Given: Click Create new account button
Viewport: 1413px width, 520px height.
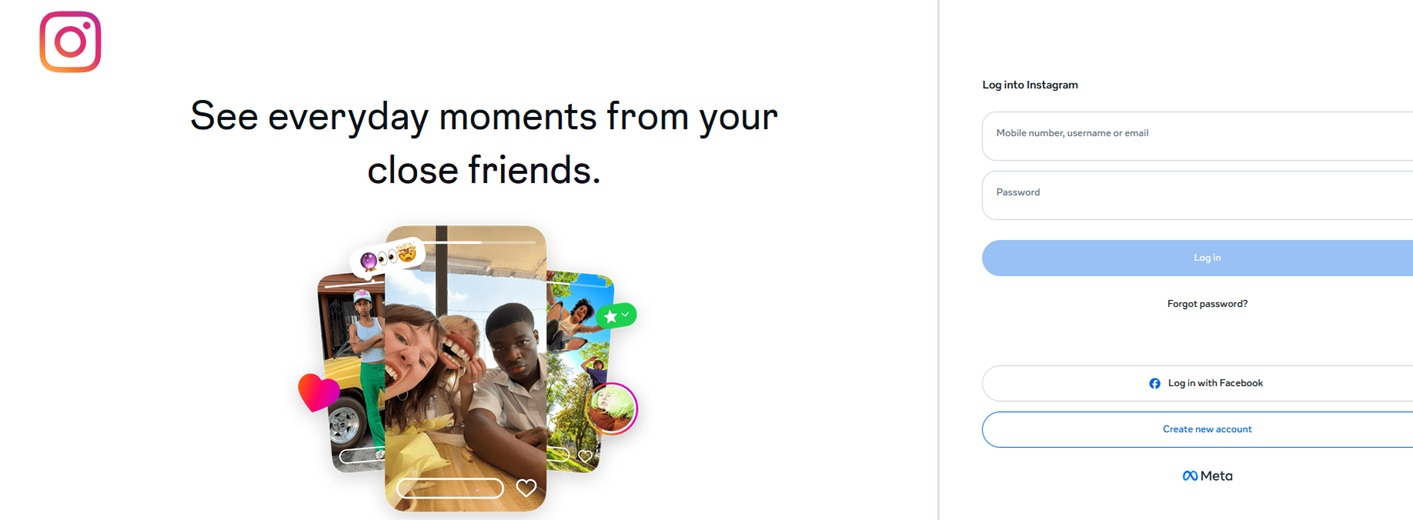Looking at the screenshot, I should (x=1207, y=430).
